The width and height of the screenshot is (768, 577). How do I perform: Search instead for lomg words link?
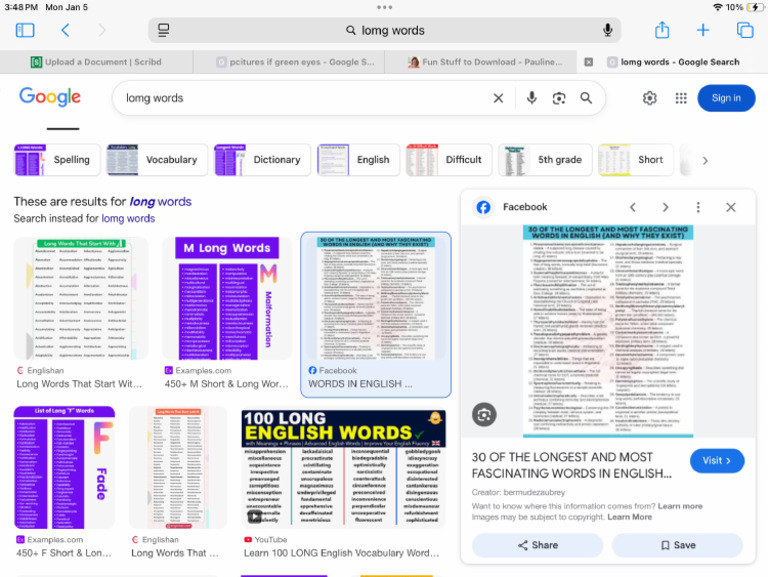(x=128, y=218)
